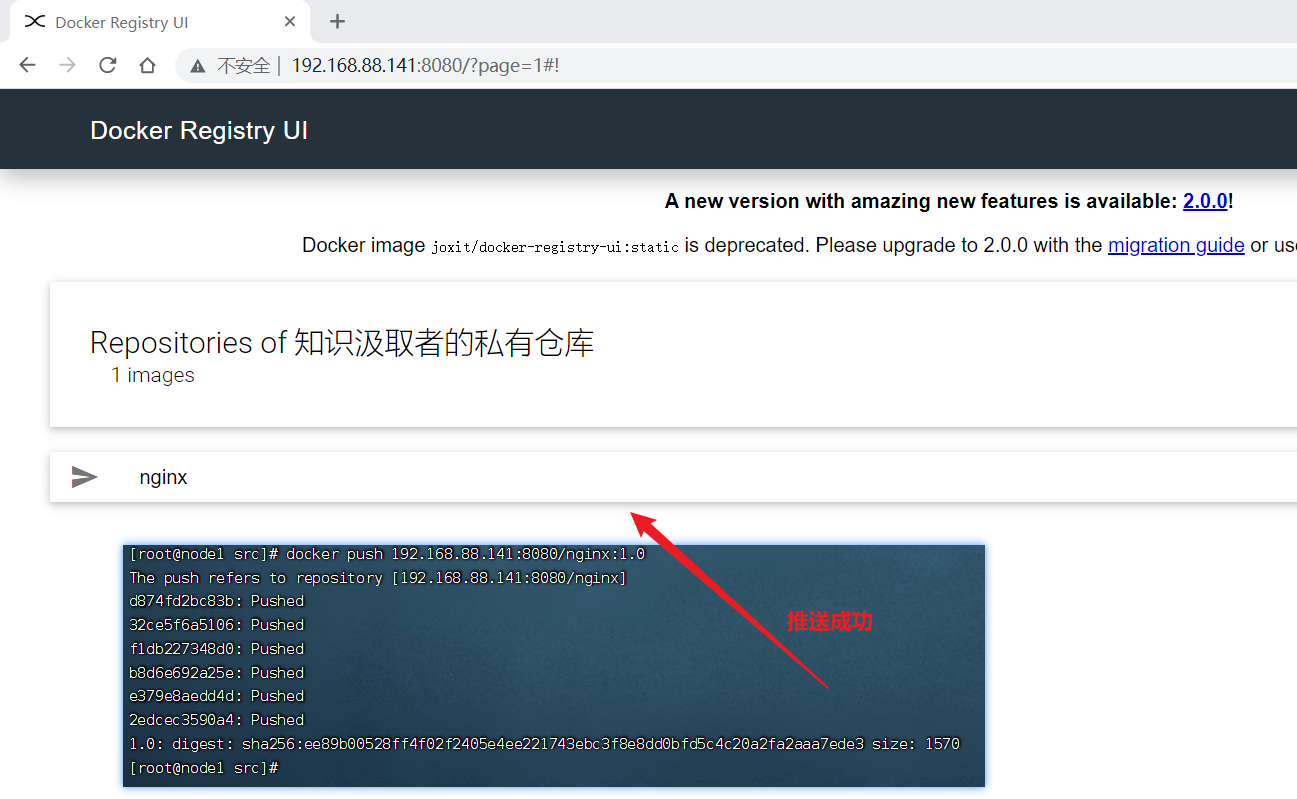
Task: Click the 1 images count text
Action: (x=152, y=375)
